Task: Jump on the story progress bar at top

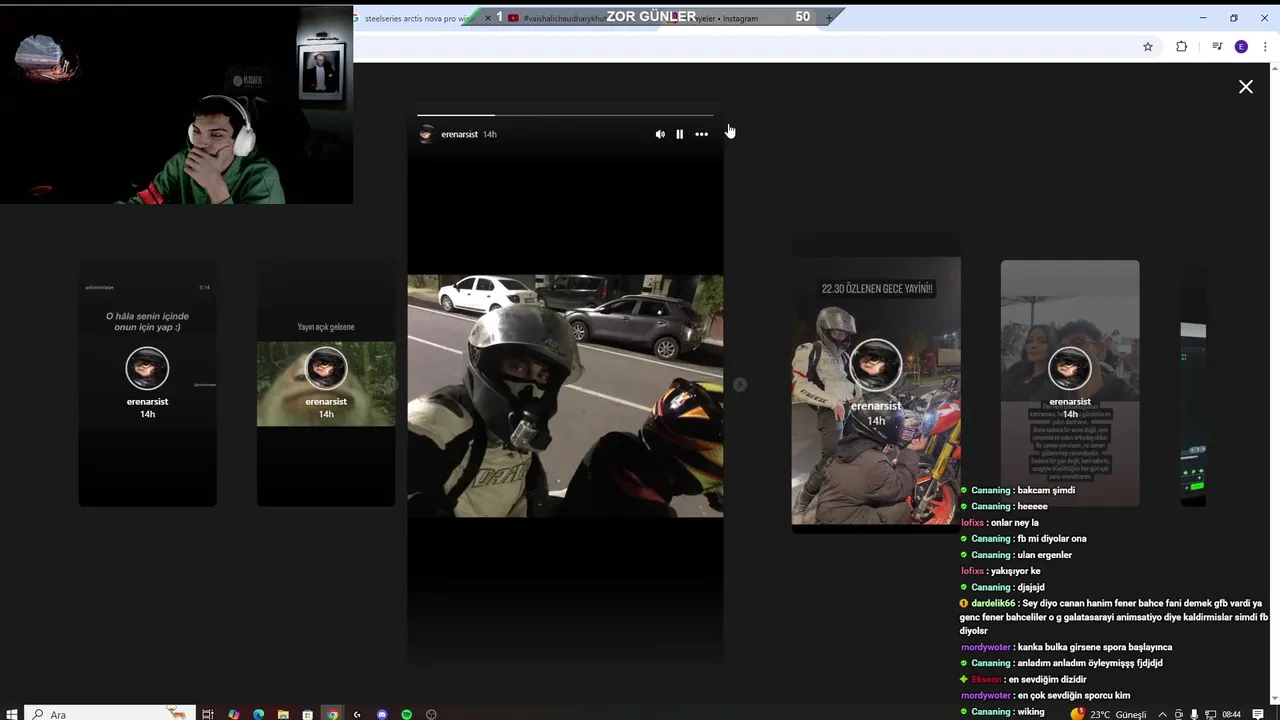Action: click(x=565, y=115)
